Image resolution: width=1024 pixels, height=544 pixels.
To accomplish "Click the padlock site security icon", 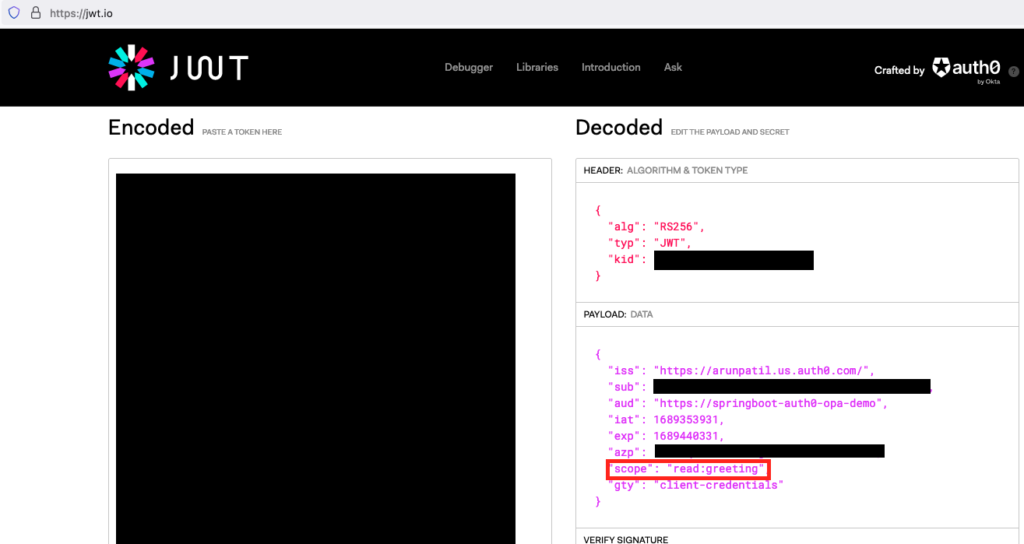I will (x=36, y=13).
